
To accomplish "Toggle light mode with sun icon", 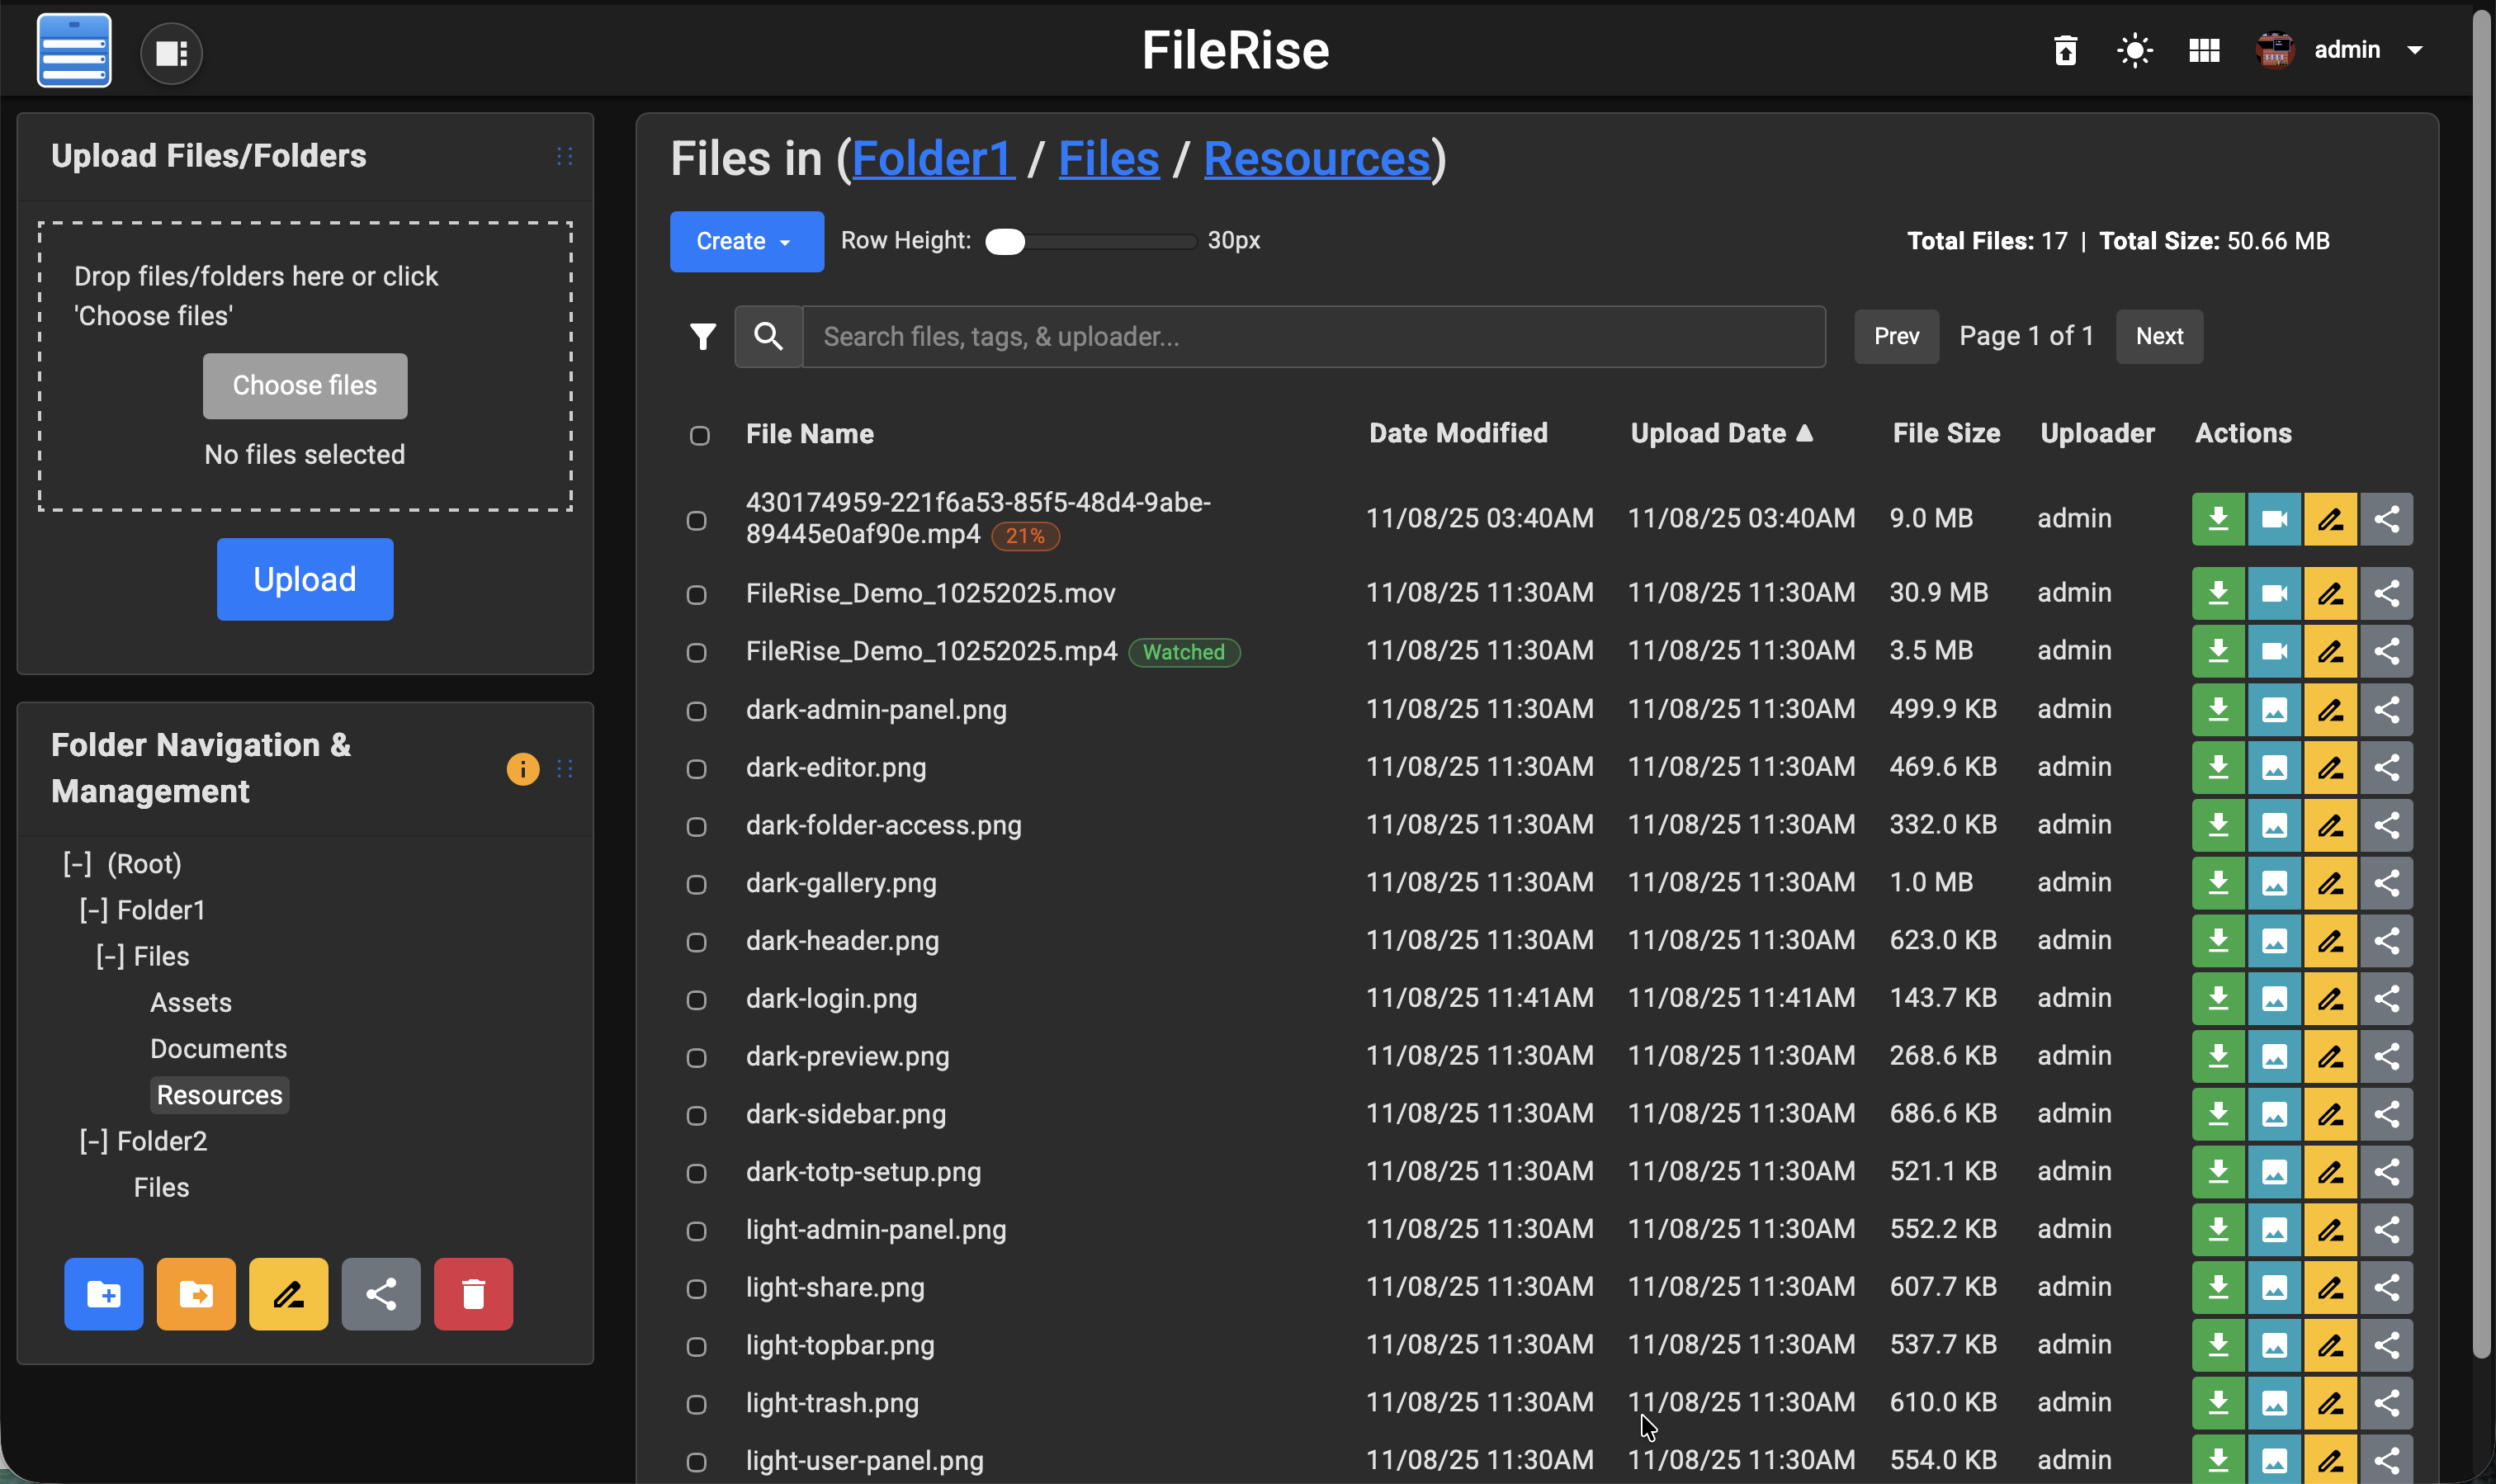I will (2134, 50).
